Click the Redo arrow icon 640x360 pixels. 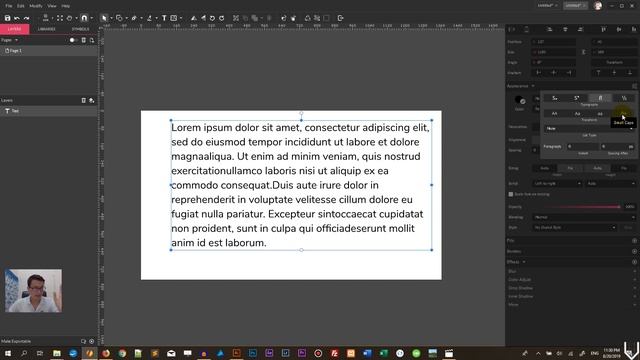[x=27, y=18]
